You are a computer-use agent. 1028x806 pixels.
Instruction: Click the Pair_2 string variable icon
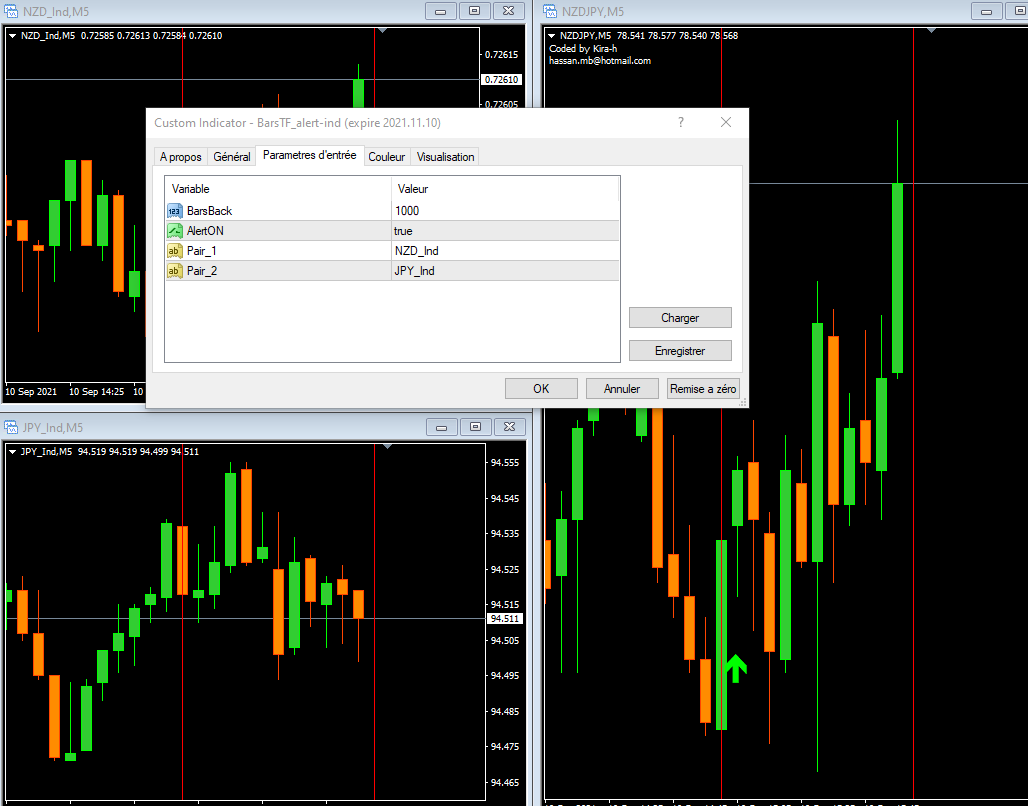click(x=175, y=271)
